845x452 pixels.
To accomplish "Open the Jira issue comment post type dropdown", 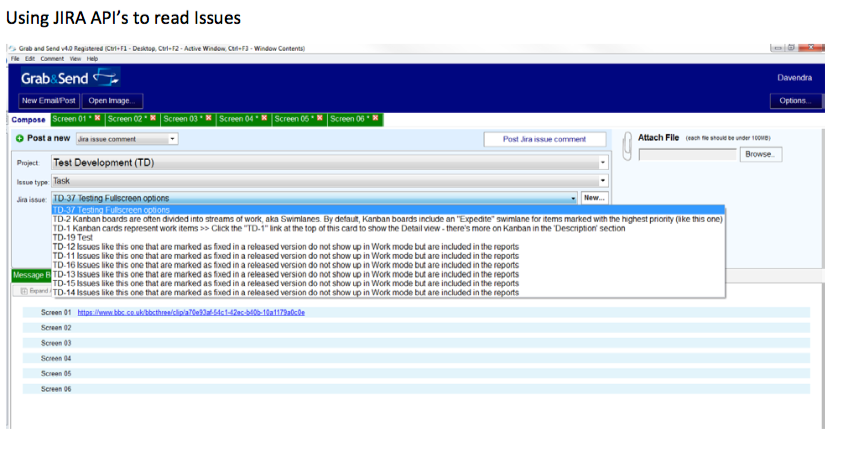I will [127, 139].
